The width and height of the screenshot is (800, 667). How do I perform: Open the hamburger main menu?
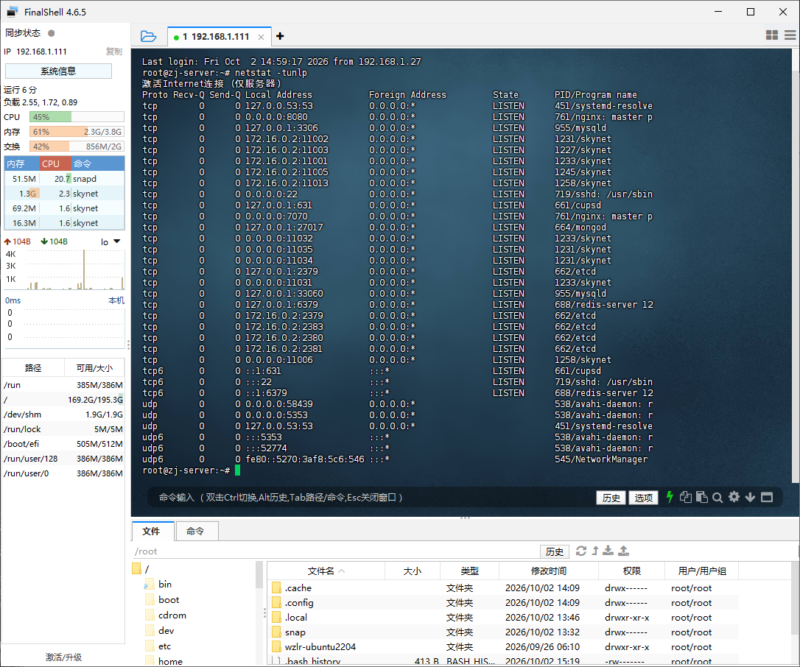point(790,35)
